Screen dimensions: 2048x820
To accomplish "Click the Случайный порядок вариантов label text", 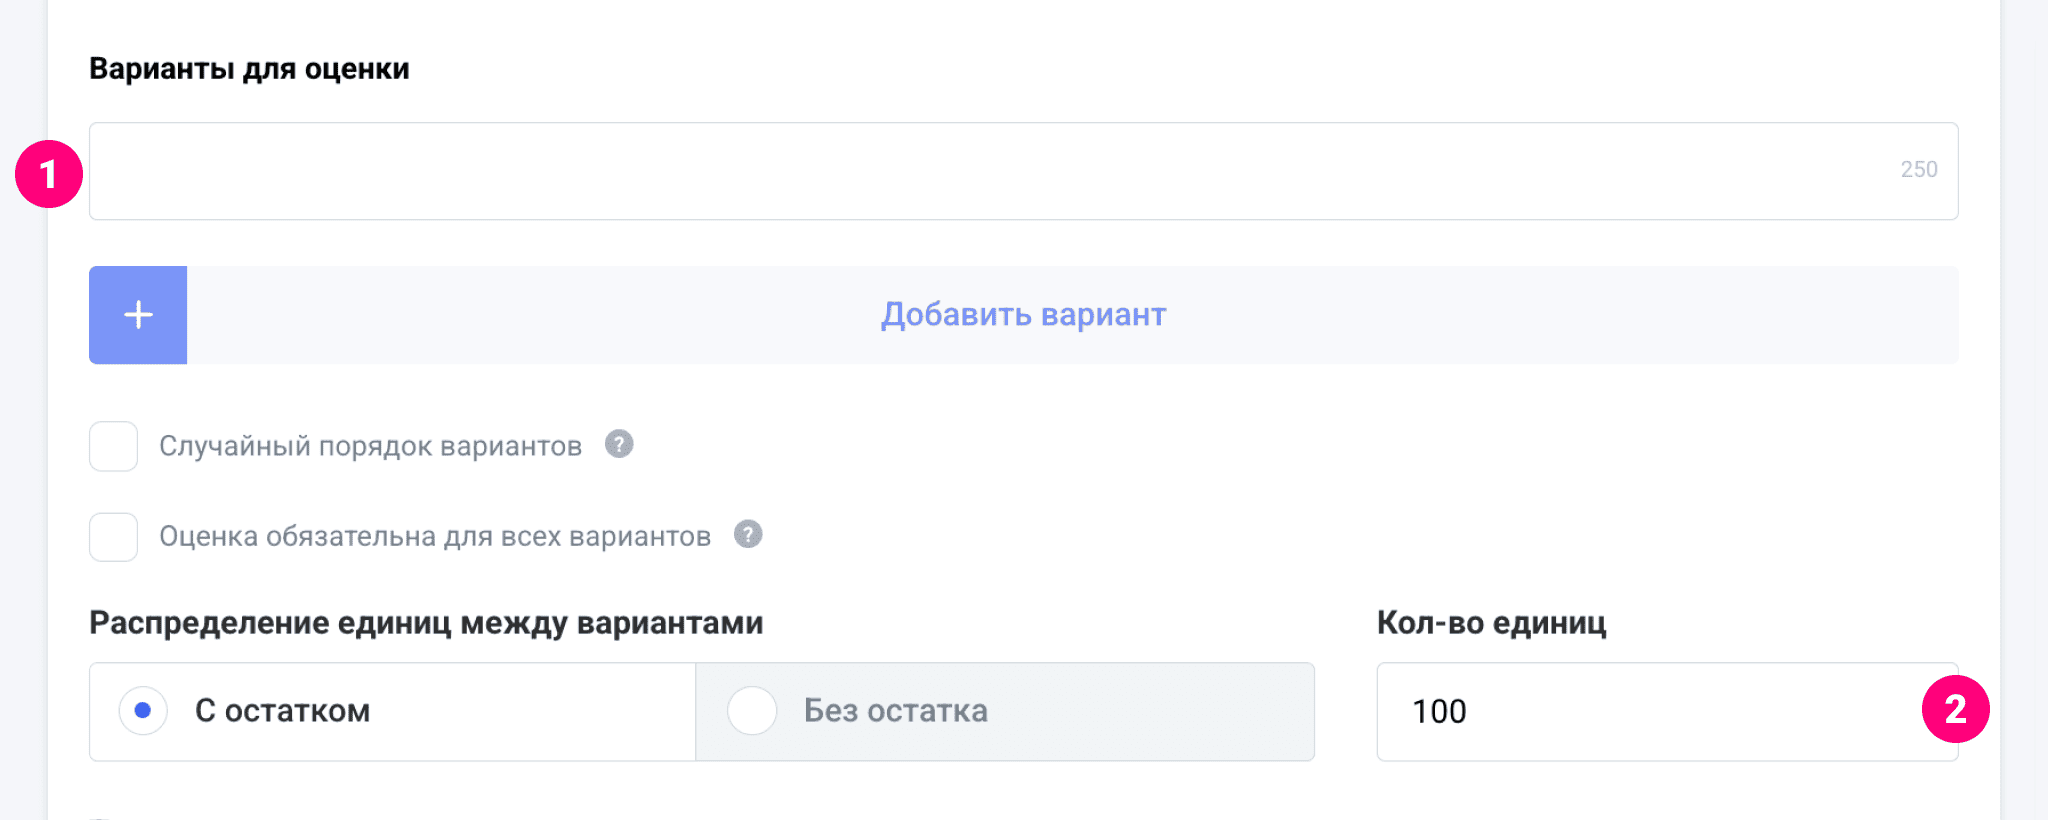I will 370,446.
